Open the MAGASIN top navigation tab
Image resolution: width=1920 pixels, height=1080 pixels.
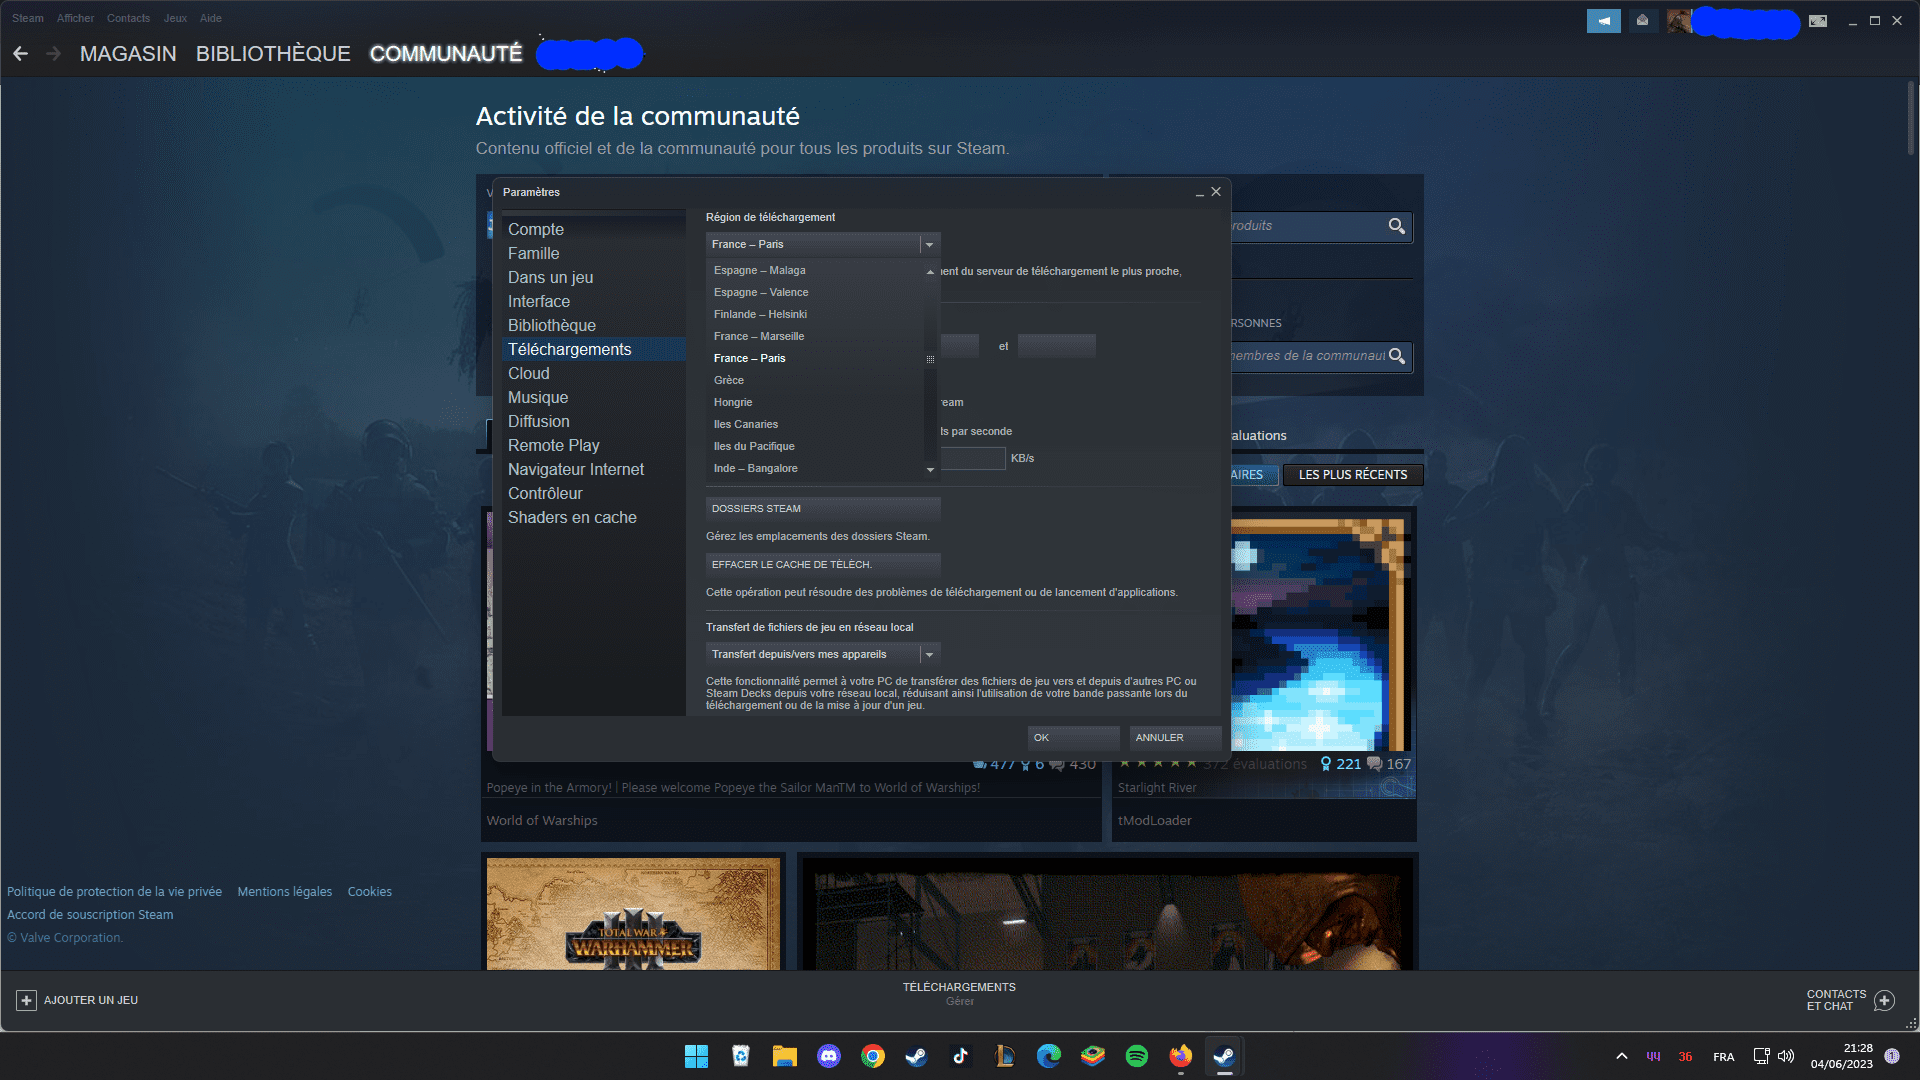[x=128, y=54]
